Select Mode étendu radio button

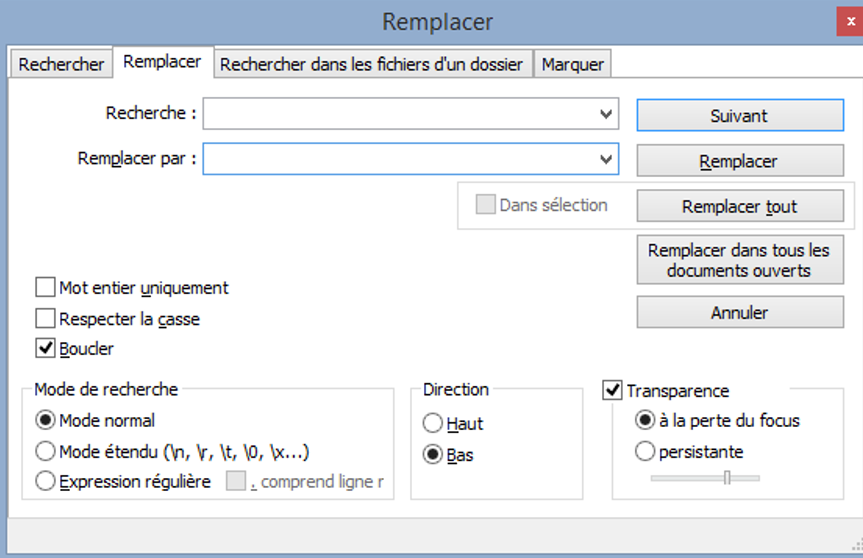[45, 451]
